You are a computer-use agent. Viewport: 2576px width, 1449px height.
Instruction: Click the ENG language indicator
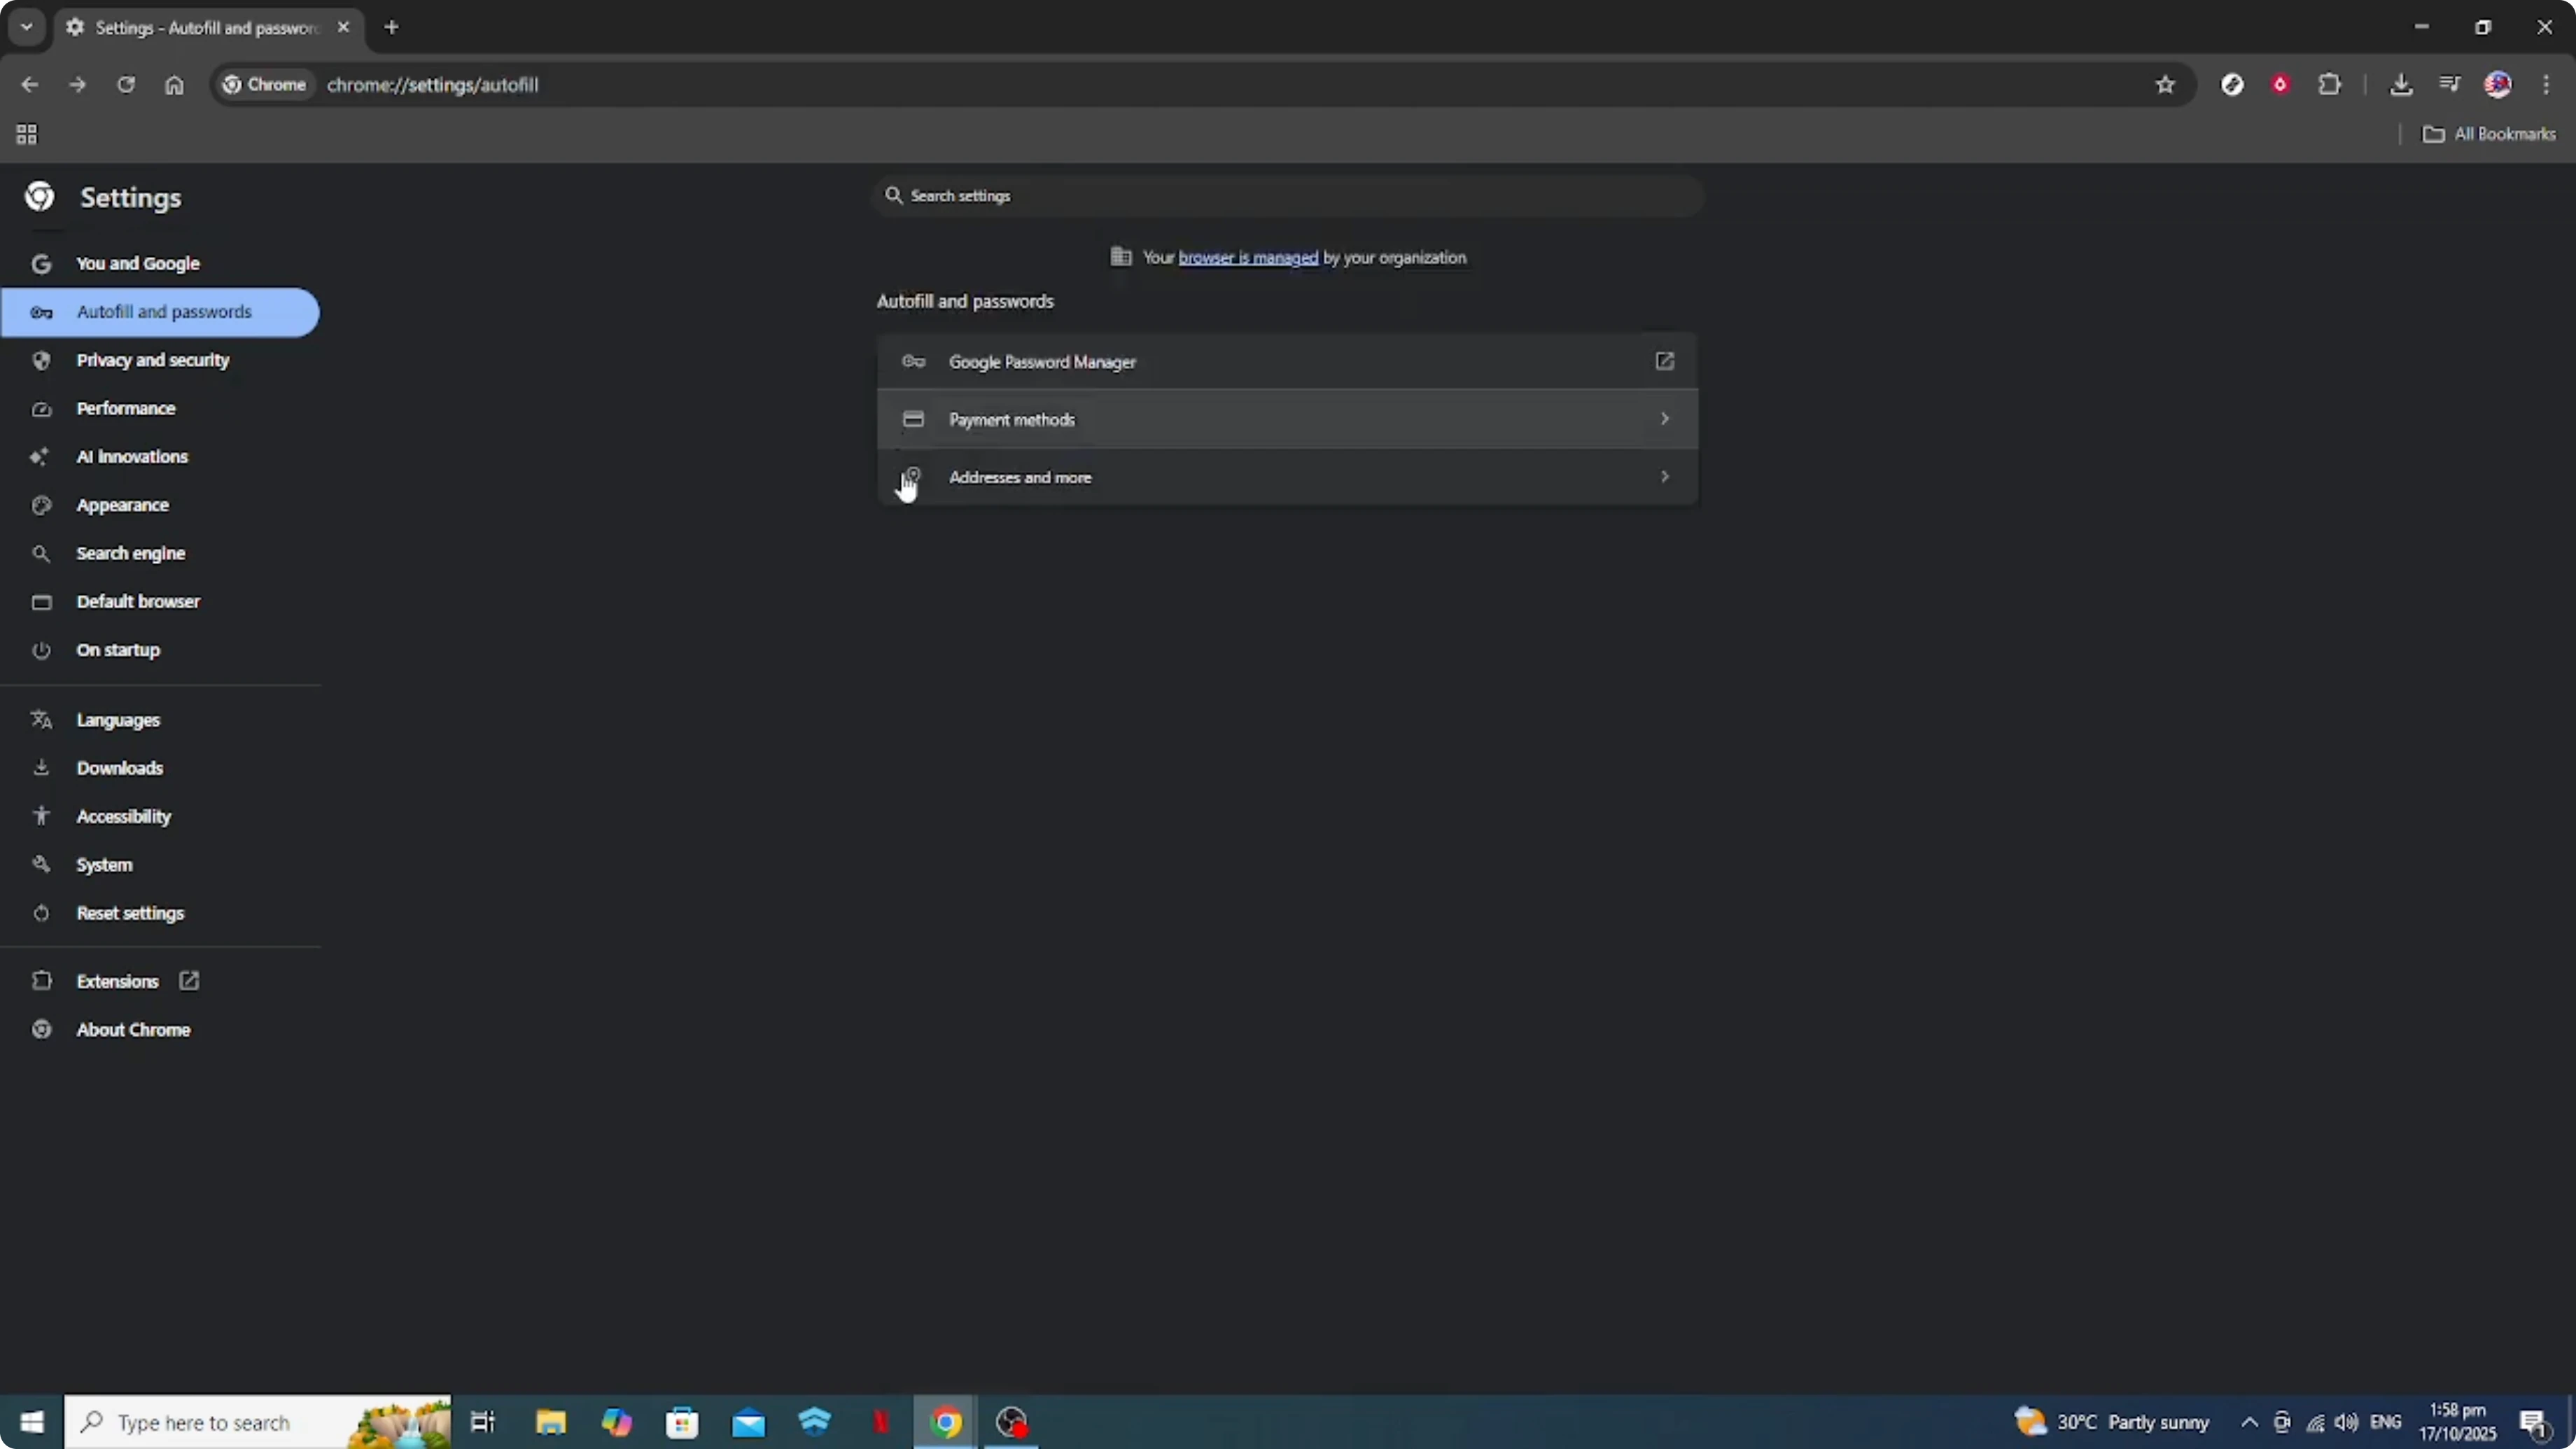(x=2386, y=1422)
